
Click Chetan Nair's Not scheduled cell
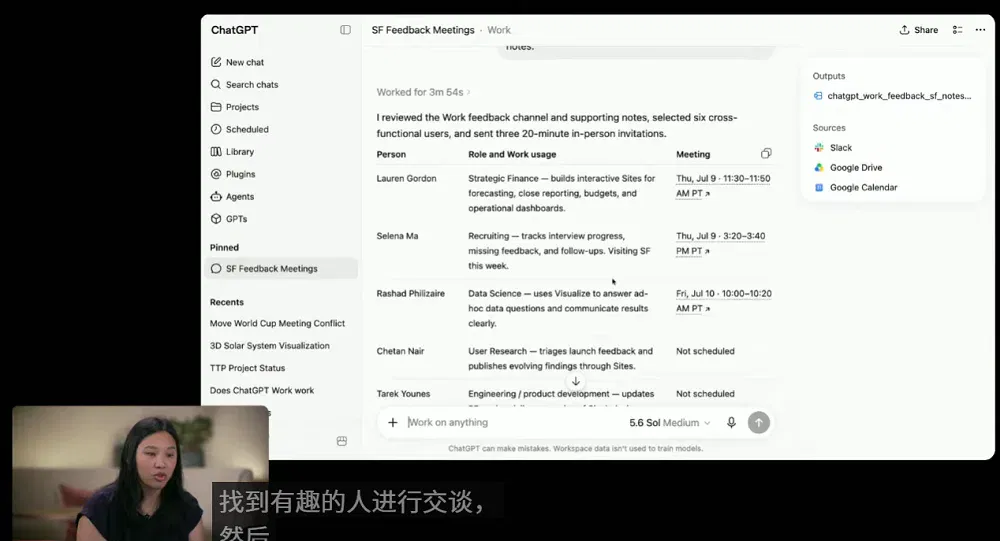705,351
